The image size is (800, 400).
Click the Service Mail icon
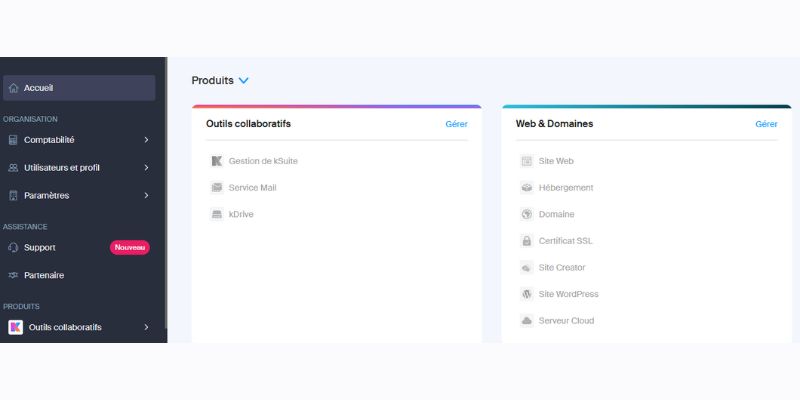point(216,187)
